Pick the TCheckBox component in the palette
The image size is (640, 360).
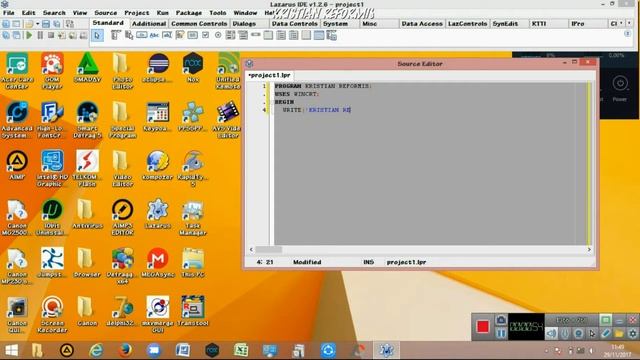click(205, 36)
